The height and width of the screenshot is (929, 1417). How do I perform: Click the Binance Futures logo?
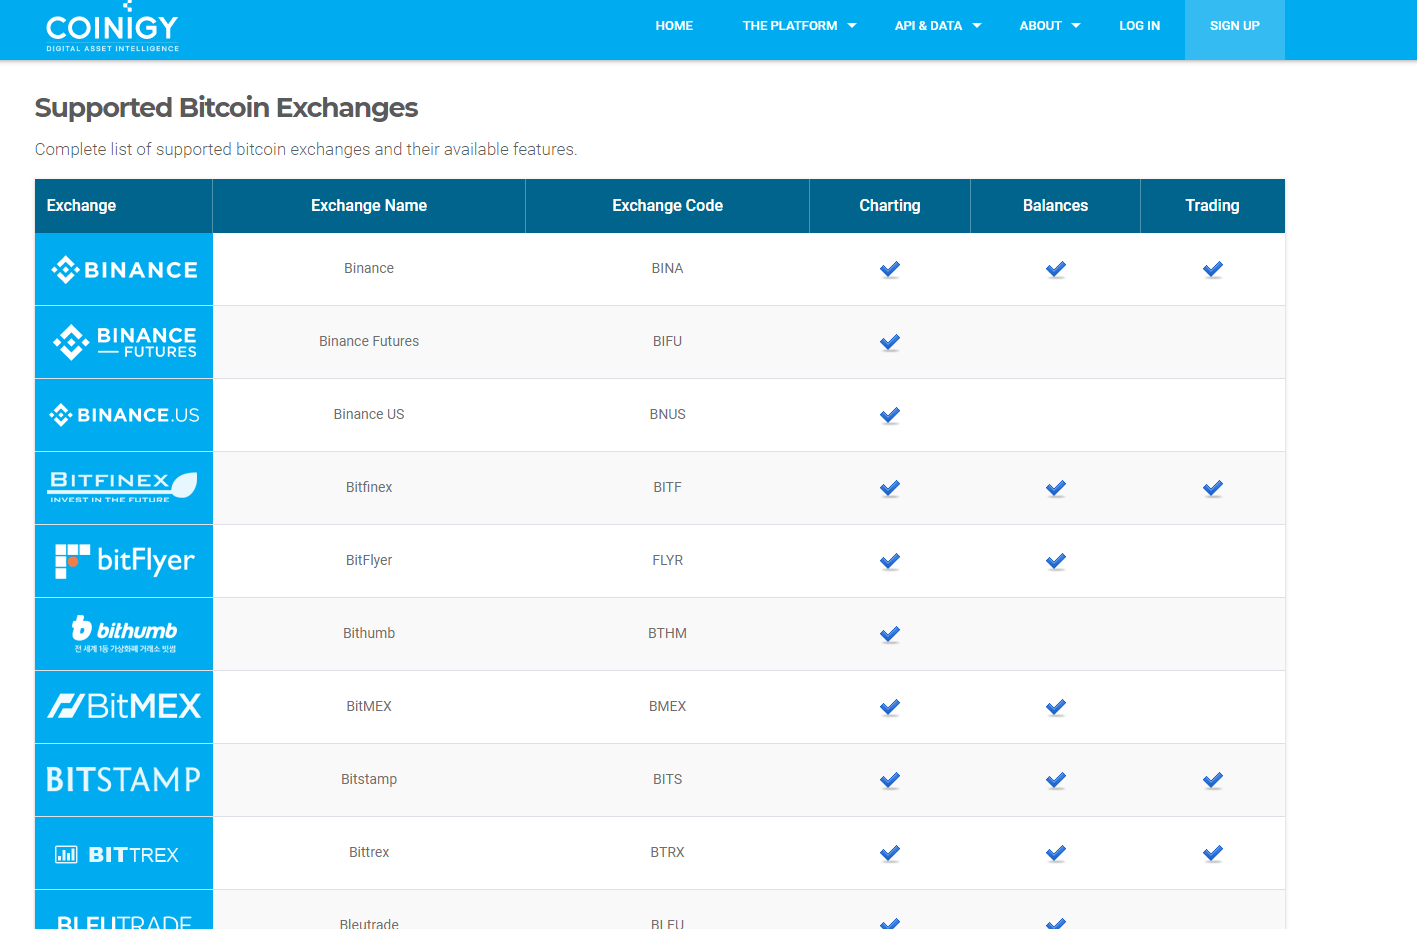coord(124,342)
